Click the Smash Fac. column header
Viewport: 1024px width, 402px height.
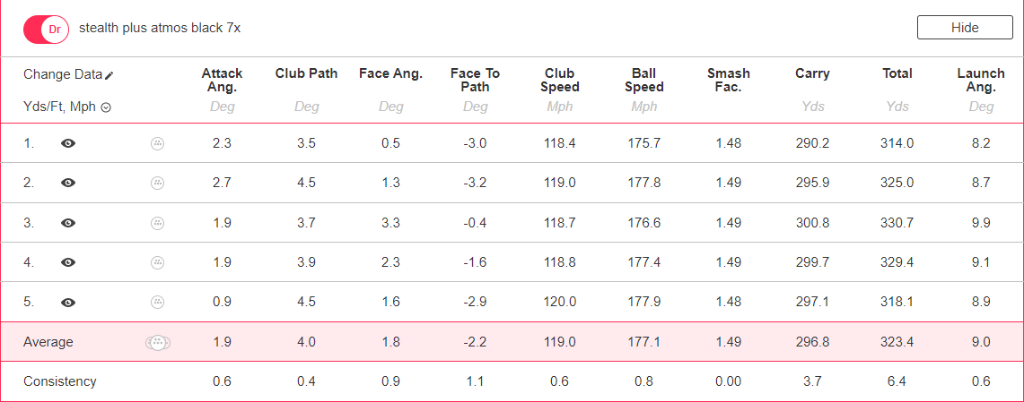tap(728, 80)
